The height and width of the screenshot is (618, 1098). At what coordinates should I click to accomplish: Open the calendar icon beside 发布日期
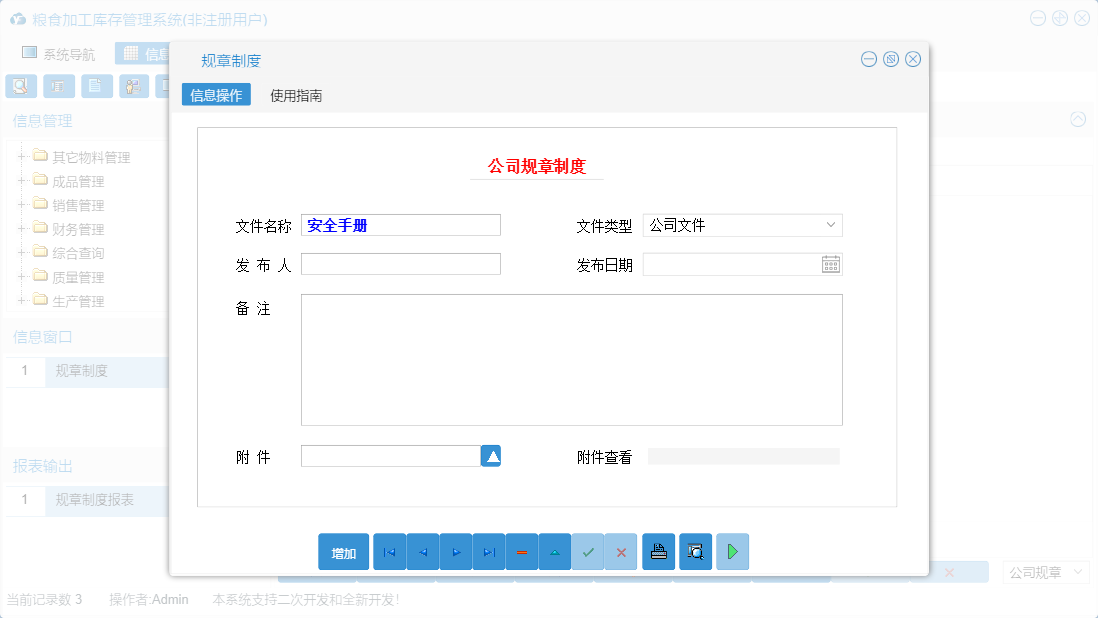[829, 264]
